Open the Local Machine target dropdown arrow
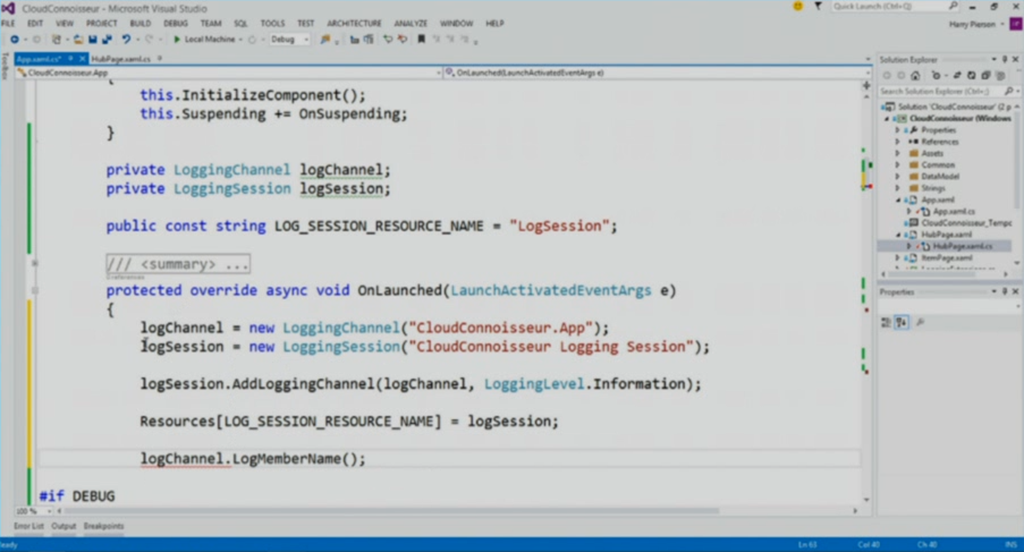Screen dimensions: 1024x552 click(241, 39)
